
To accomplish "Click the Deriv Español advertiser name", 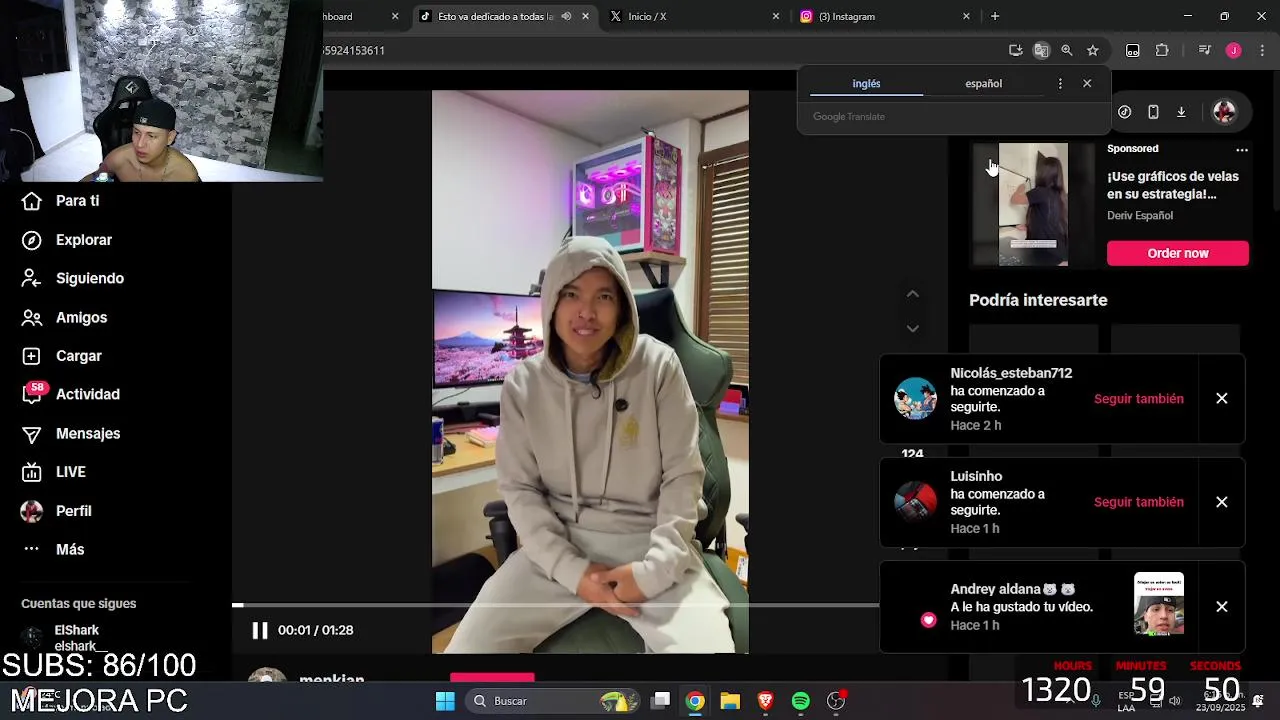I will (x=1140, y=216).
